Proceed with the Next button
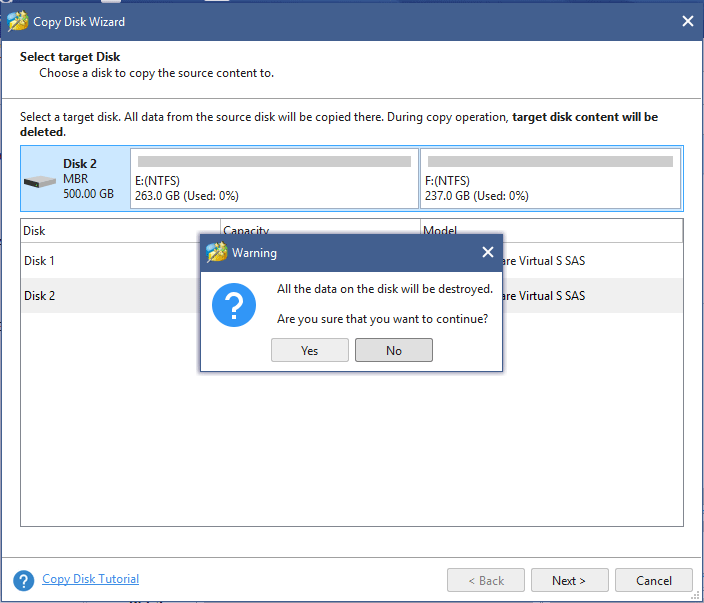The image size is (704, 603). [x=569, y=580]
